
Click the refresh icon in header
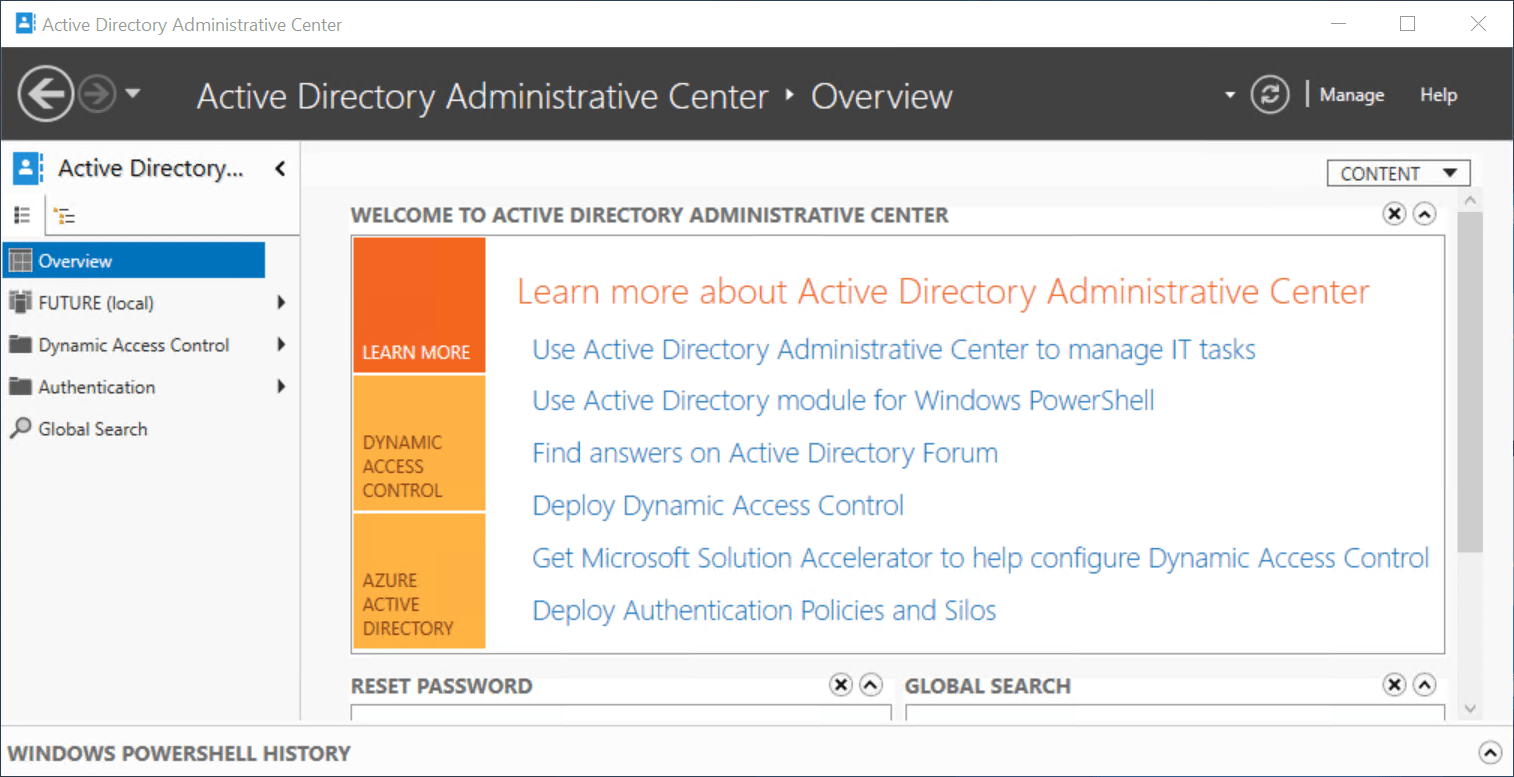click(1270, 95)
